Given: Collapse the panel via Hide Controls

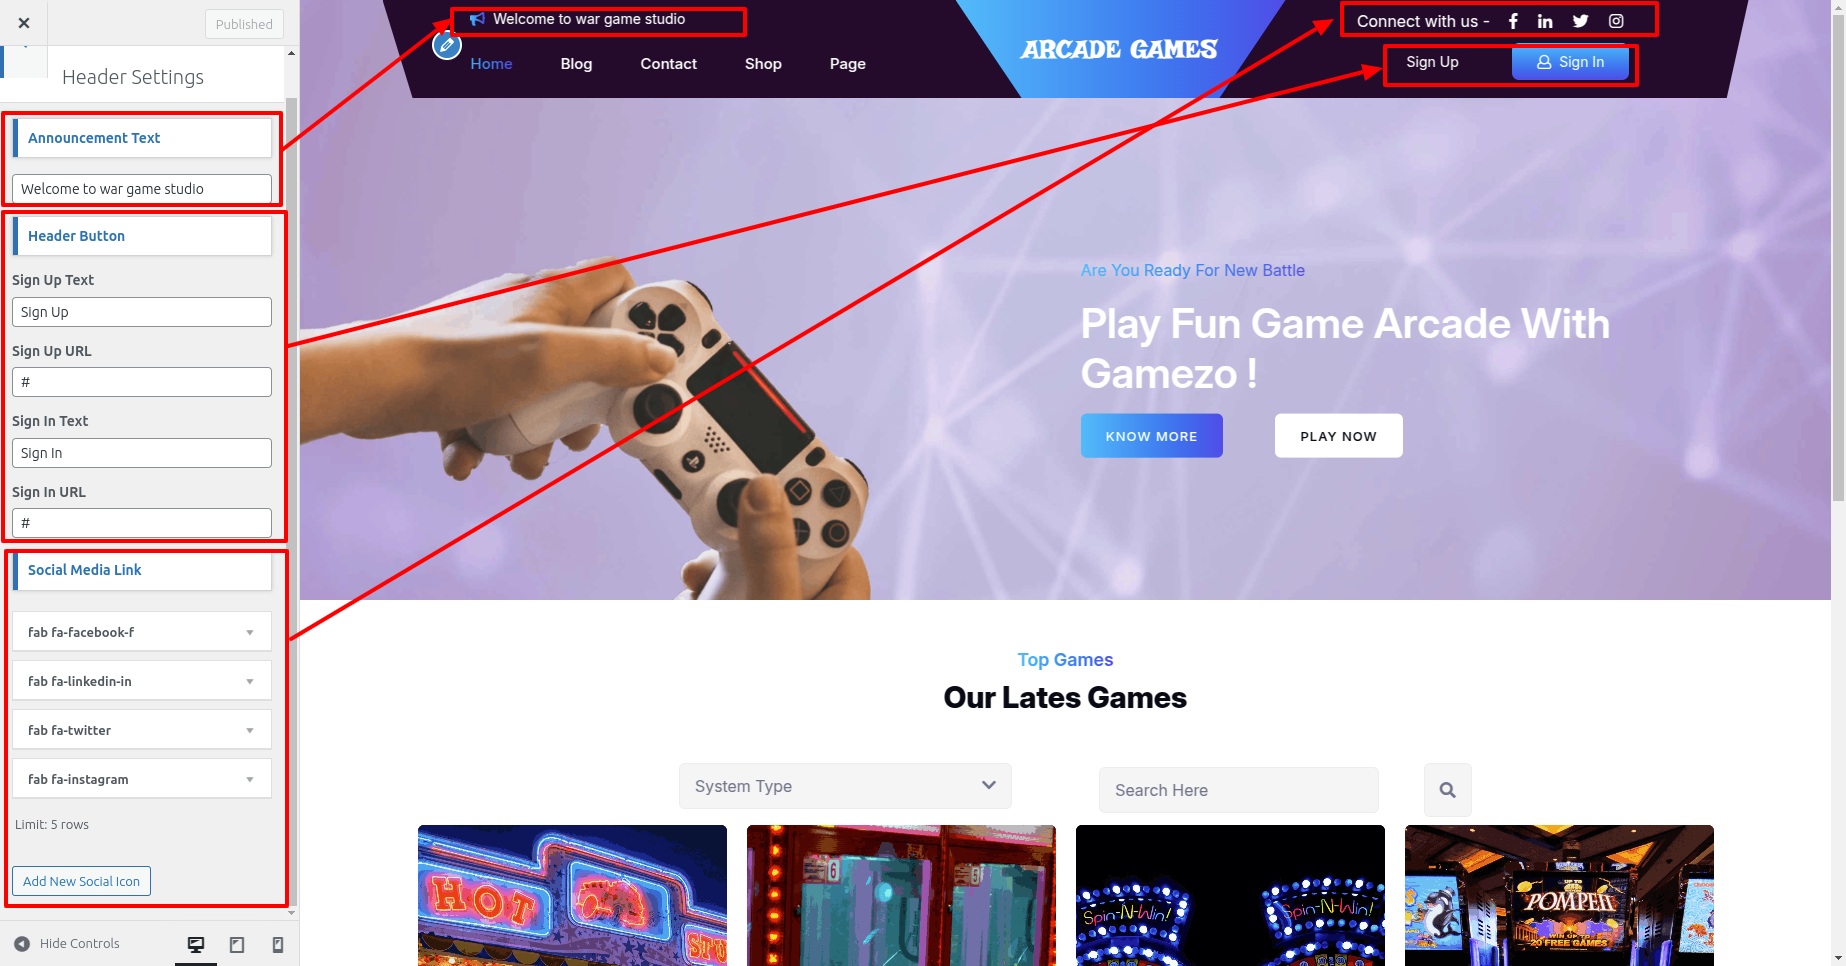Looking at the screenshot, I should click(x=67, y=943).
